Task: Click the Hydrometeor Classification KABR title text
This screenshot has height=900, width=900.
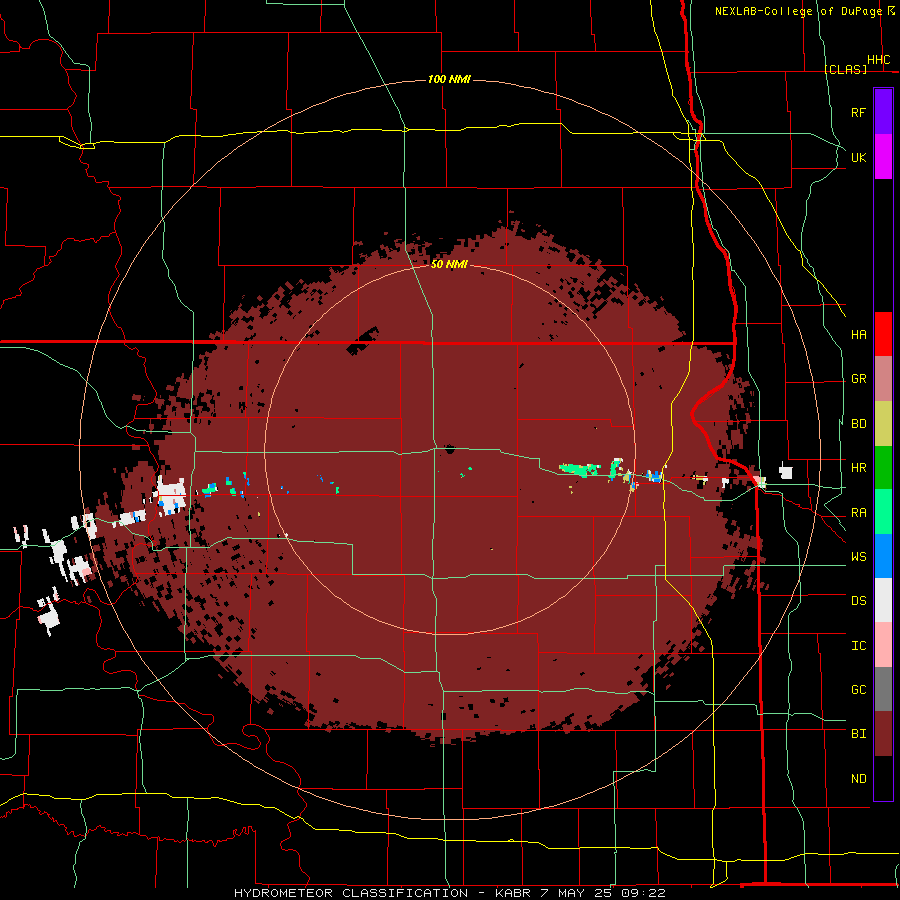Action: click(450, 893)
